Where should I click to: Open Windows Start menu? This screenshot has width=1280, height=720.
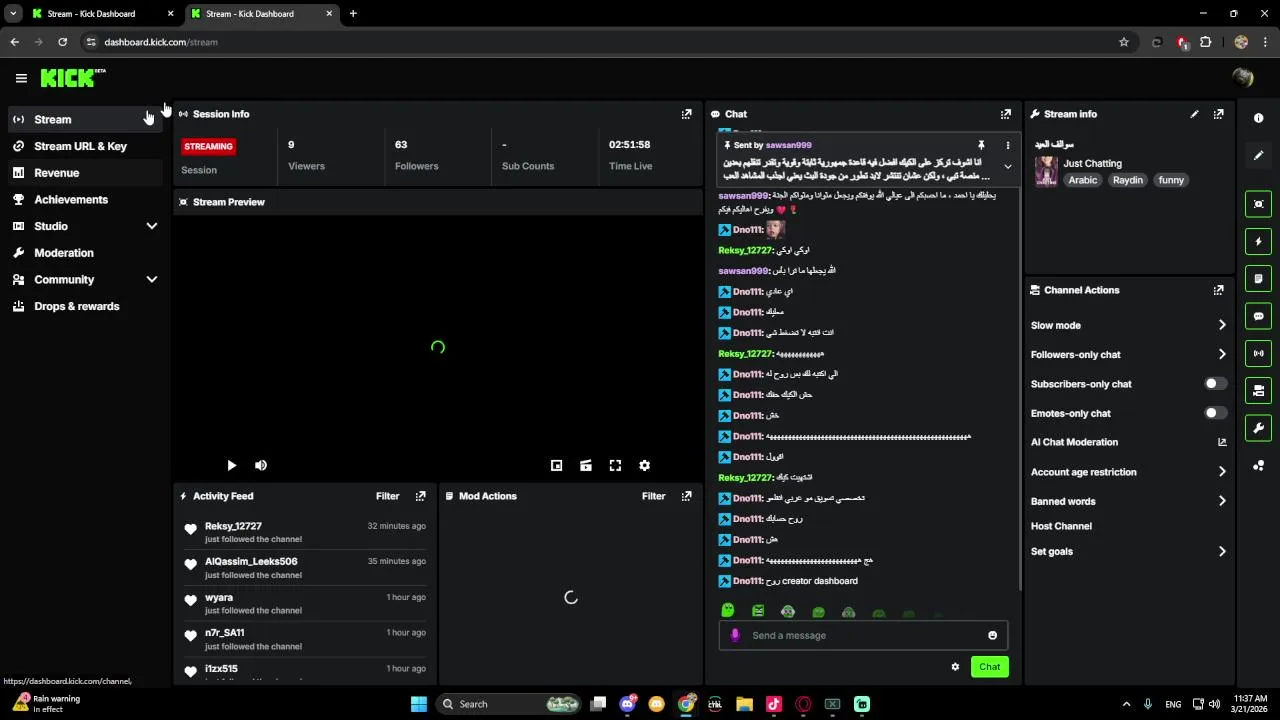click(419, 704)
